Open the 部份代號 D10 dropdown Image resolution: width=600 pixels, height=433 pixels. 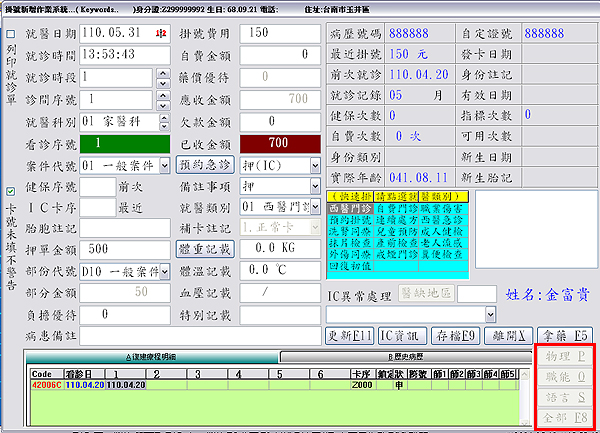[x=161, y=271]
